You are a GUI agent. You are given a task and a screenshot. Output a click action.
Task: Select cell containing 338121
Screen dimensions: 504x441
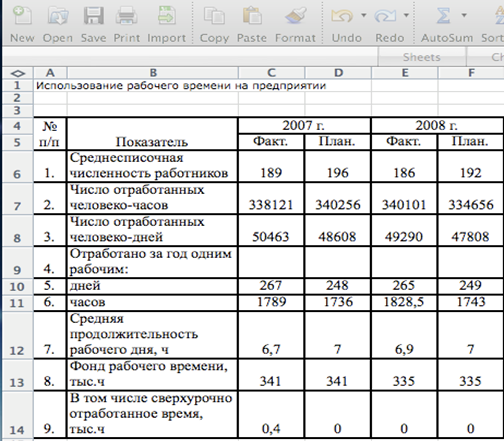(x=271, y=198)
